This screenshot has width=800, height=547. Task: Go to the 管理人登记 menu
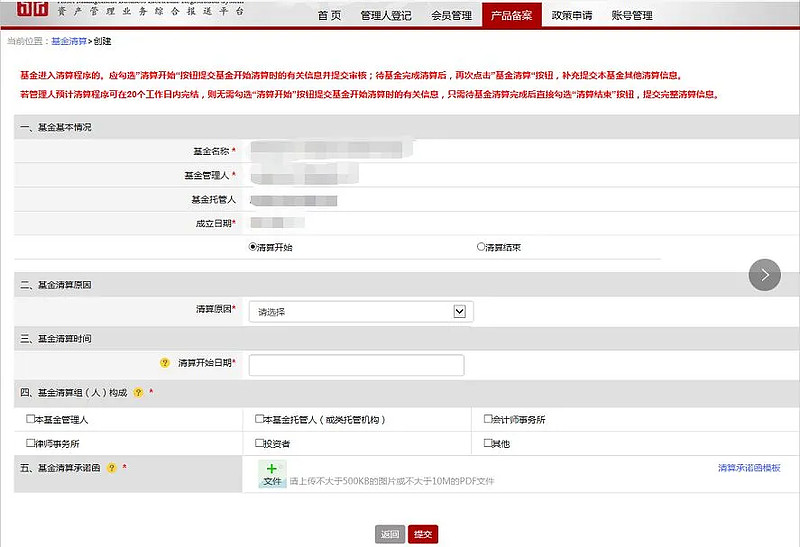[386, 15]
